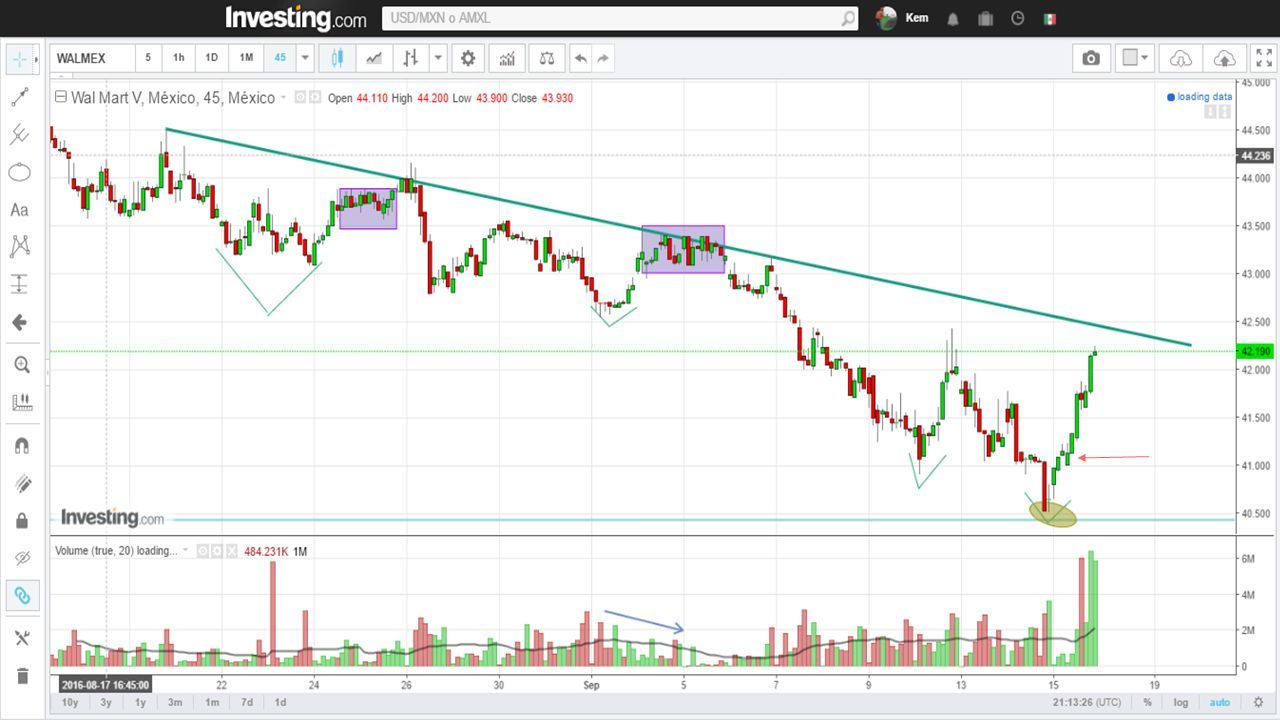This screenshot has height=720, width=1280.
Task: Select the text annotation tool
Action: click(20, 210)
